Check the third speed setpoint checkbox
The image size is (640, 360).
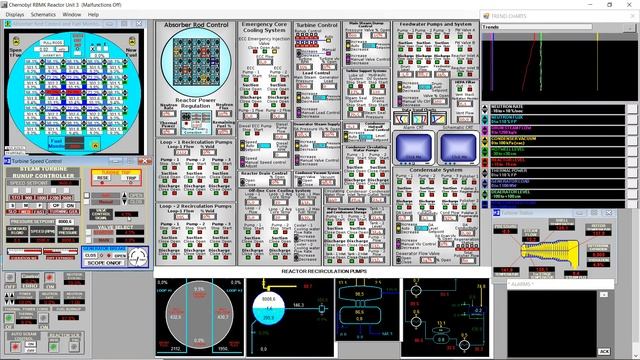40,191
